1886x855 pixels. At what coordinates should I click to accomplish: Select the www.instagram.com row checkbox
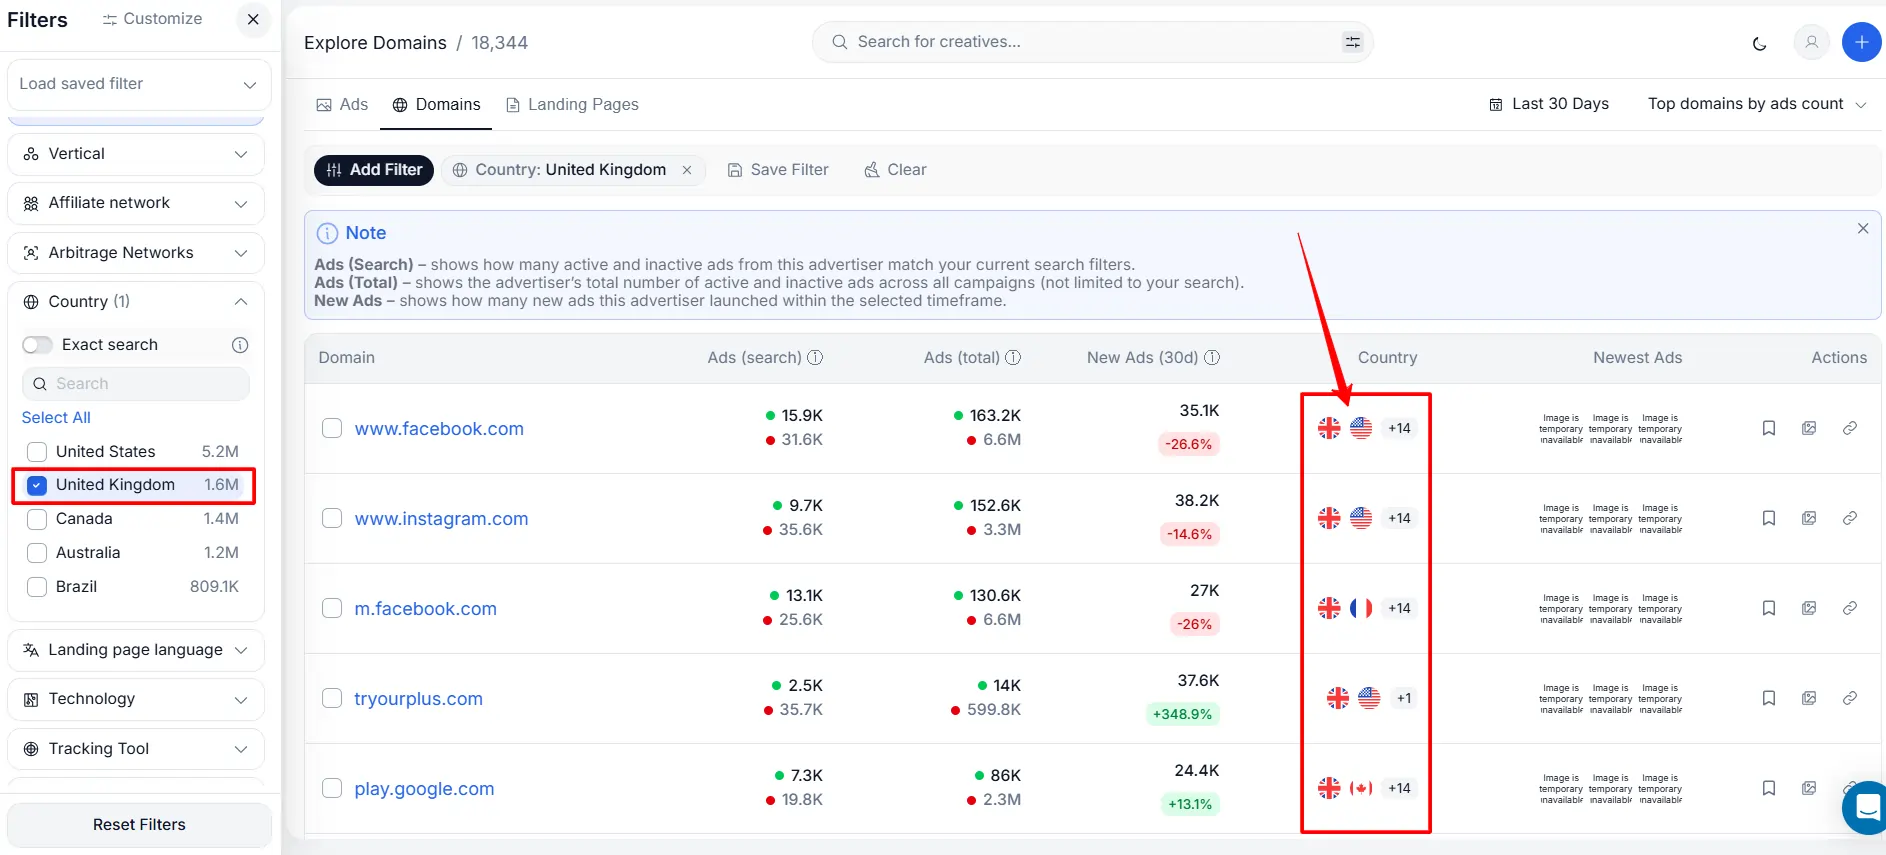[x=332, y=519]
